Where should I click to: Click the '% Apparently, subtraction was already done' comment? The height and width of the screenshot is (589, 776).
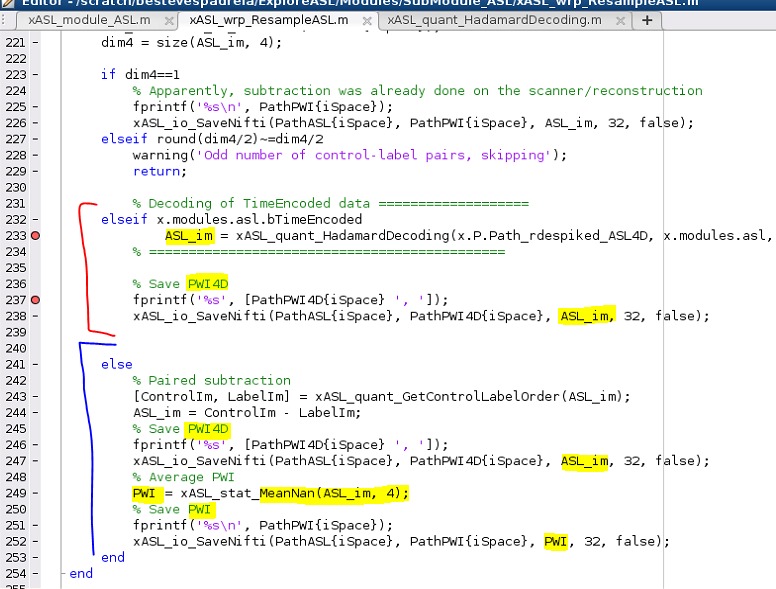point(418,91)
